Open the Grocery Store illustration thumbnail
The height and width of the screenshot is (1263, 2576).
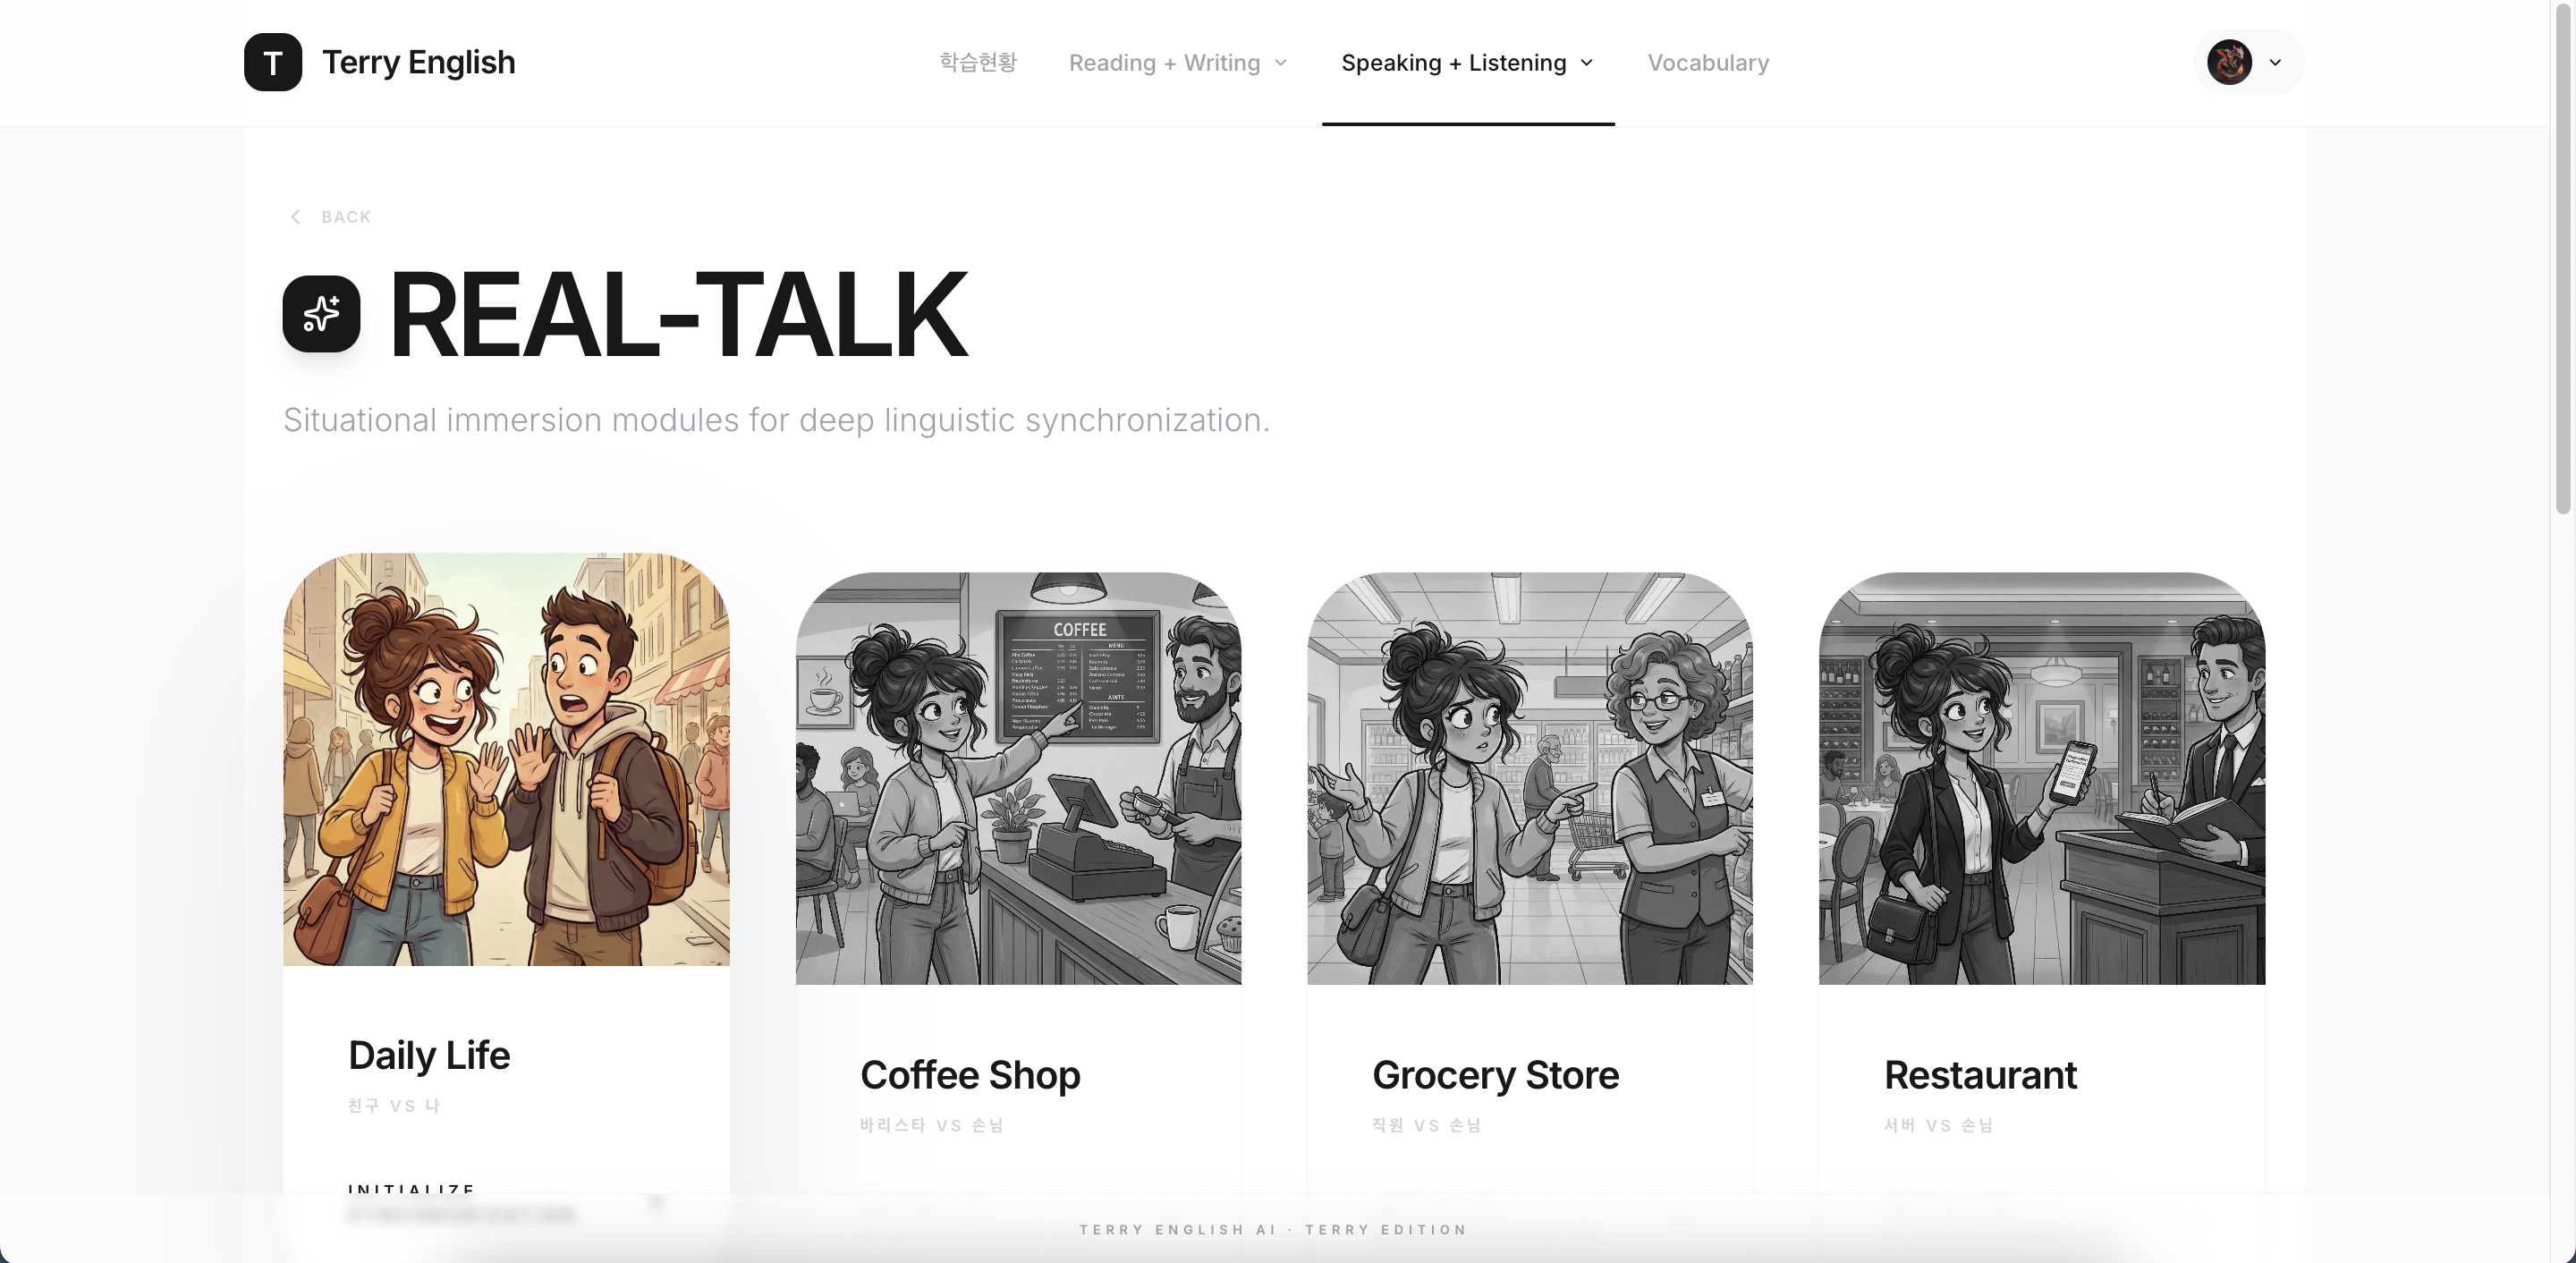tap(1529, 778)
